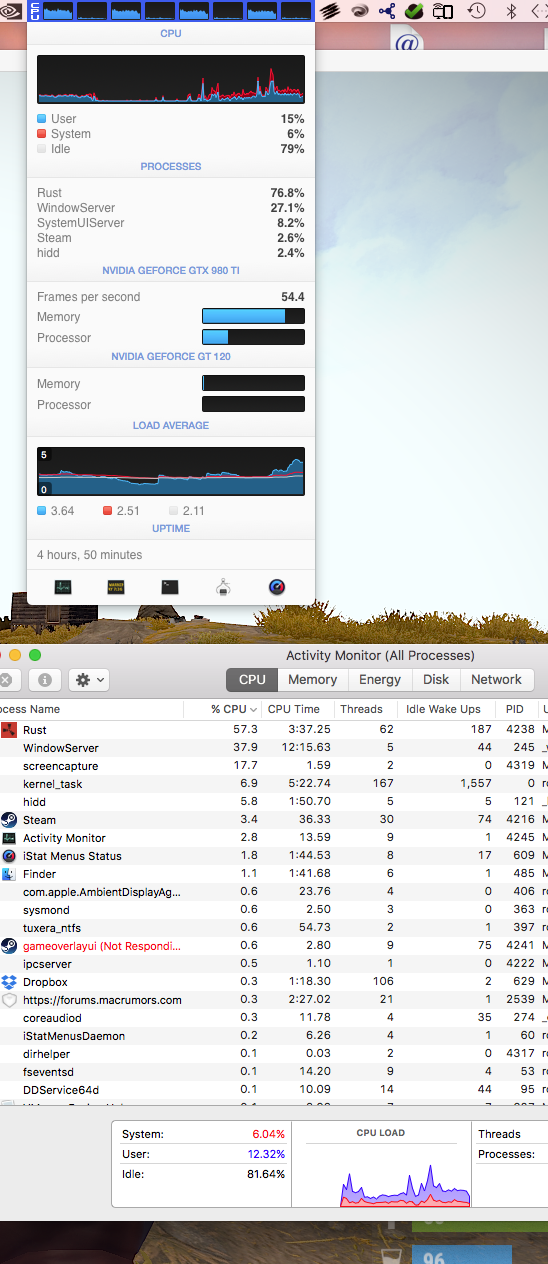Click the Steam process icon

pyautogui.click(x=9, y=820)
